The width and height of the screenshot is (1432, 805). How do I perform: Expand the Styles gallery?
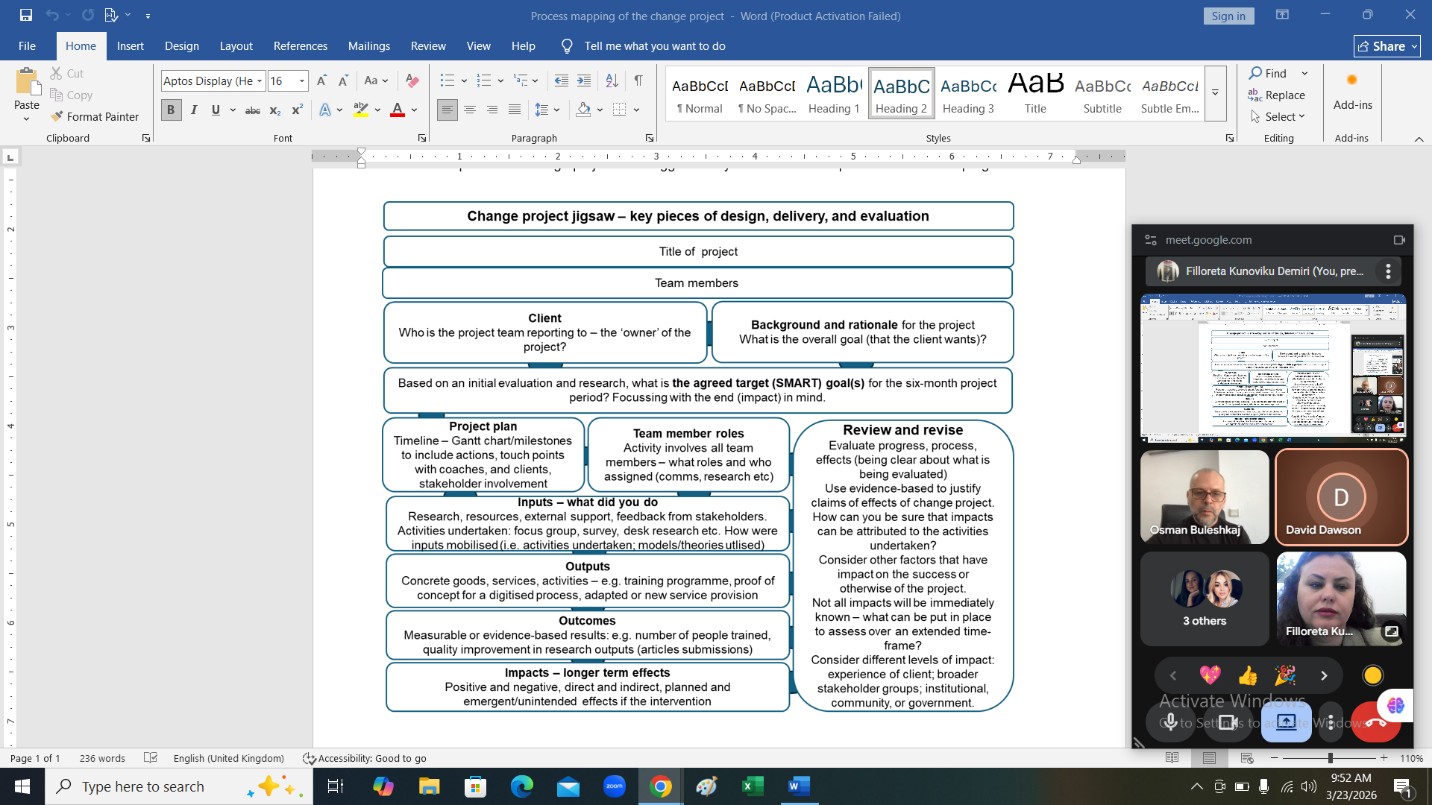click(1215, 92)
